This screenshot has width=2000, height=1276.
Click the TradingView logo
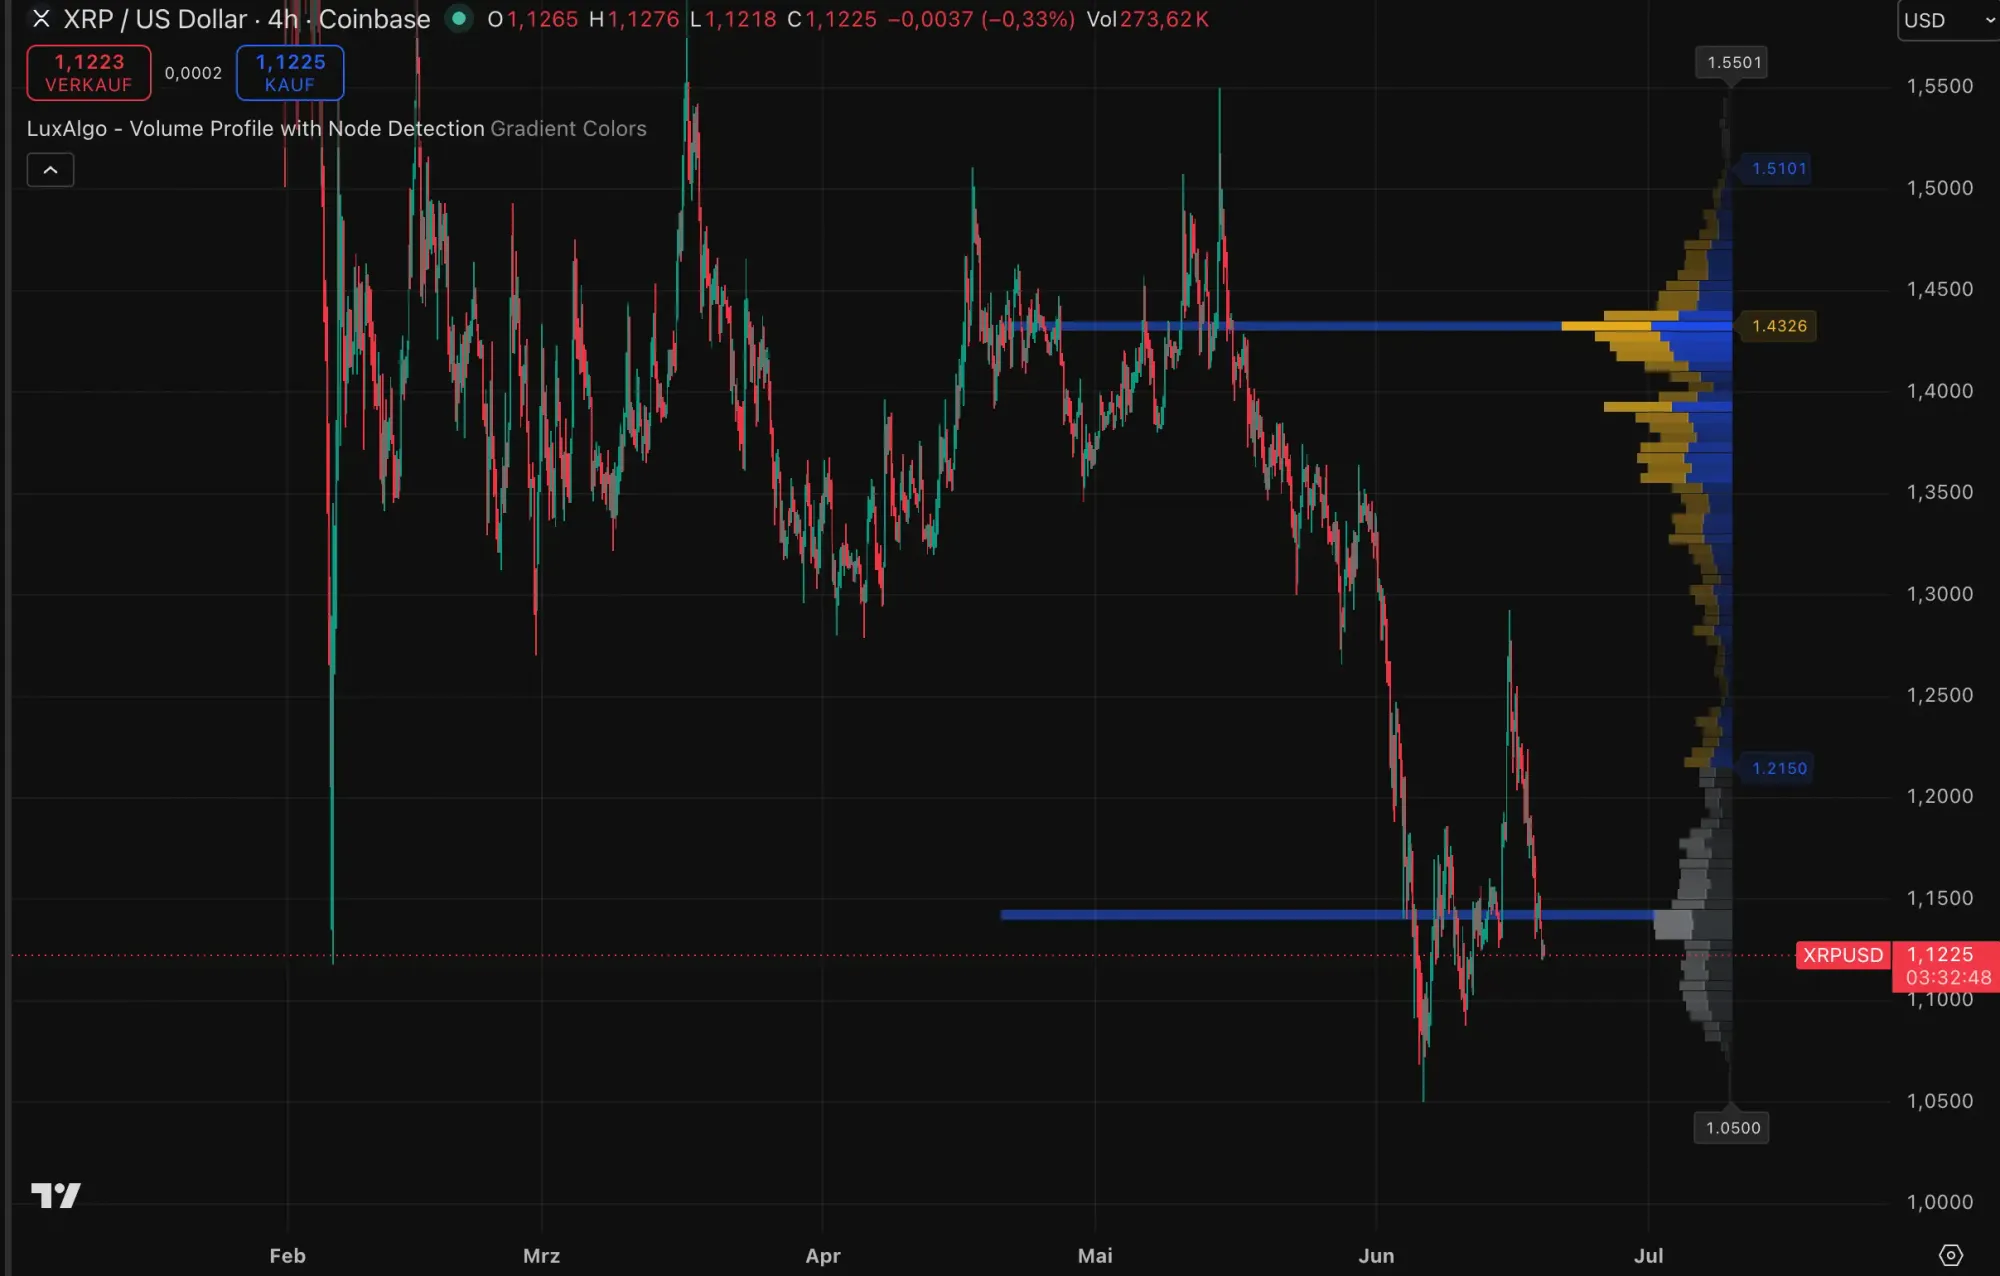click(55, 1195)
